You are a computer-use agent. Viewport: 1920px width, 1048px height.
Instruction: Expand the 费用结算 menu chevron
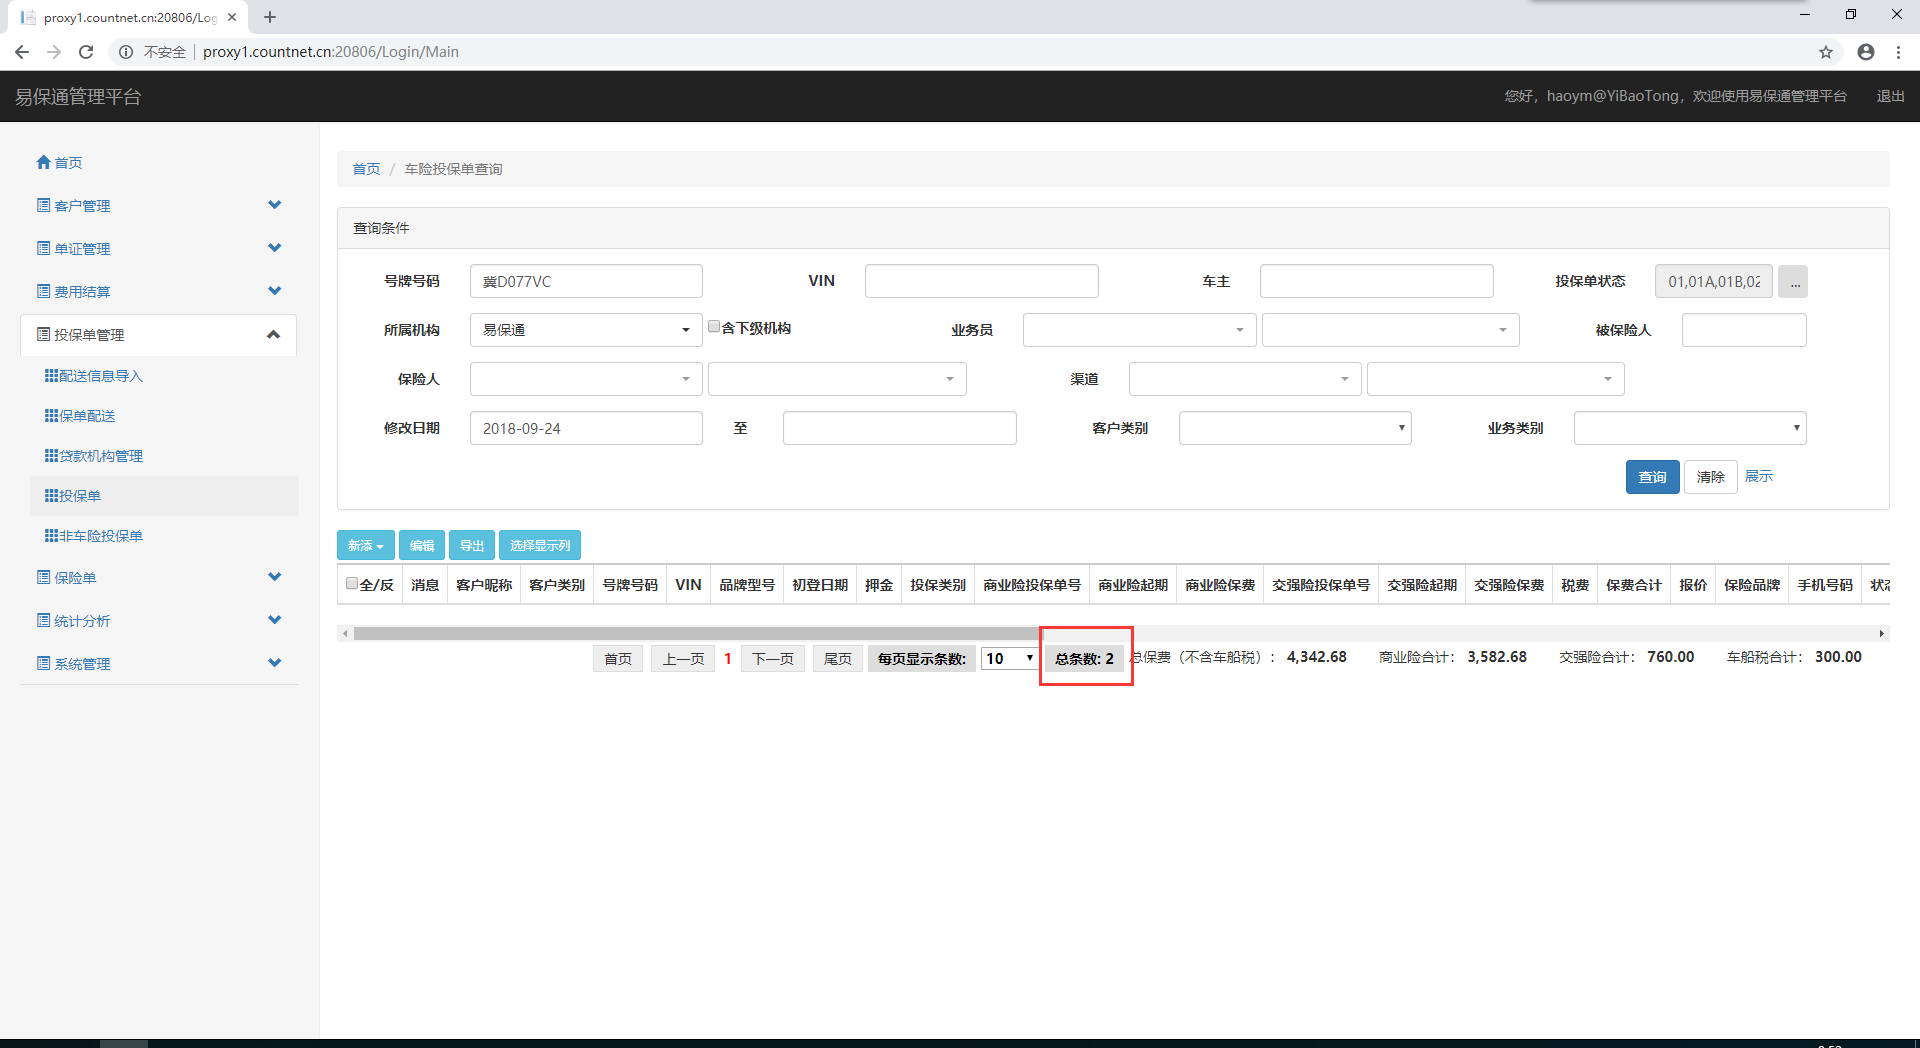(275, 291)
